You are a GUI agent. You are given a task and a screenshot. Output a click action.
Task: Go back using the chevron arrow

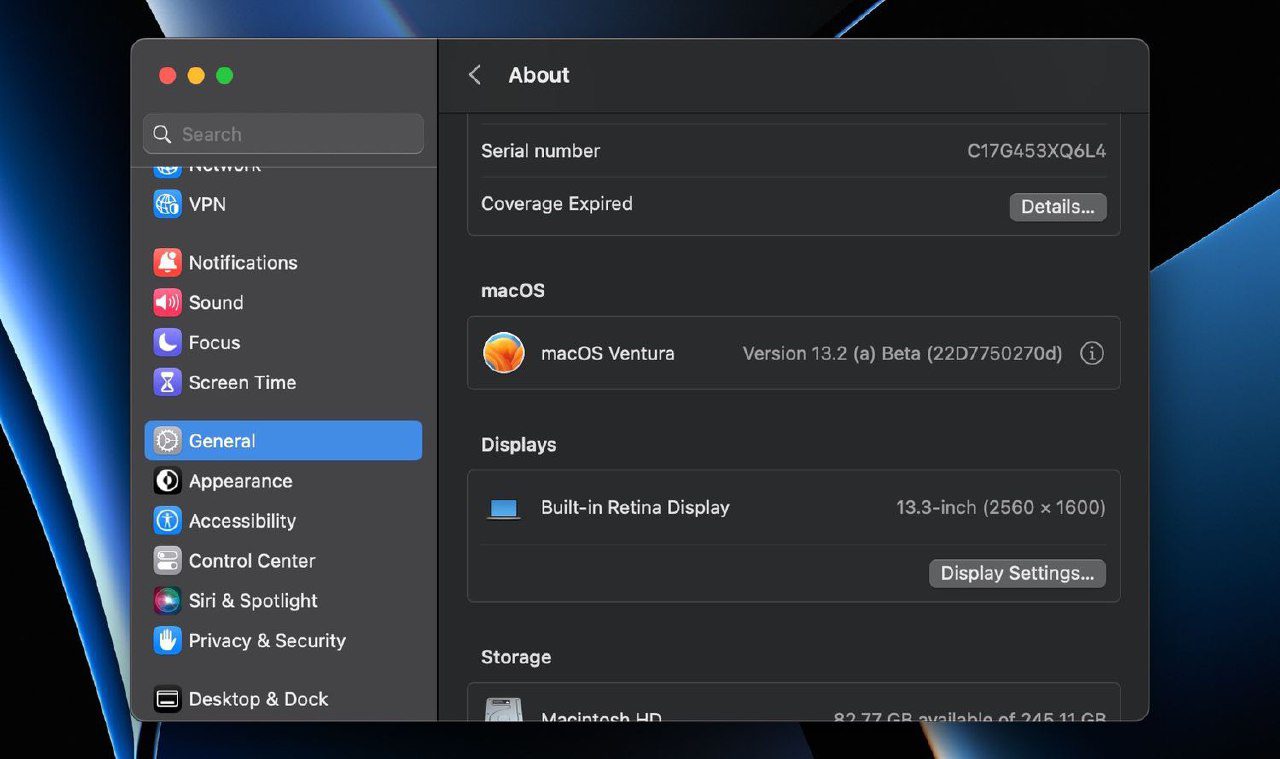[x=475, y=75]
